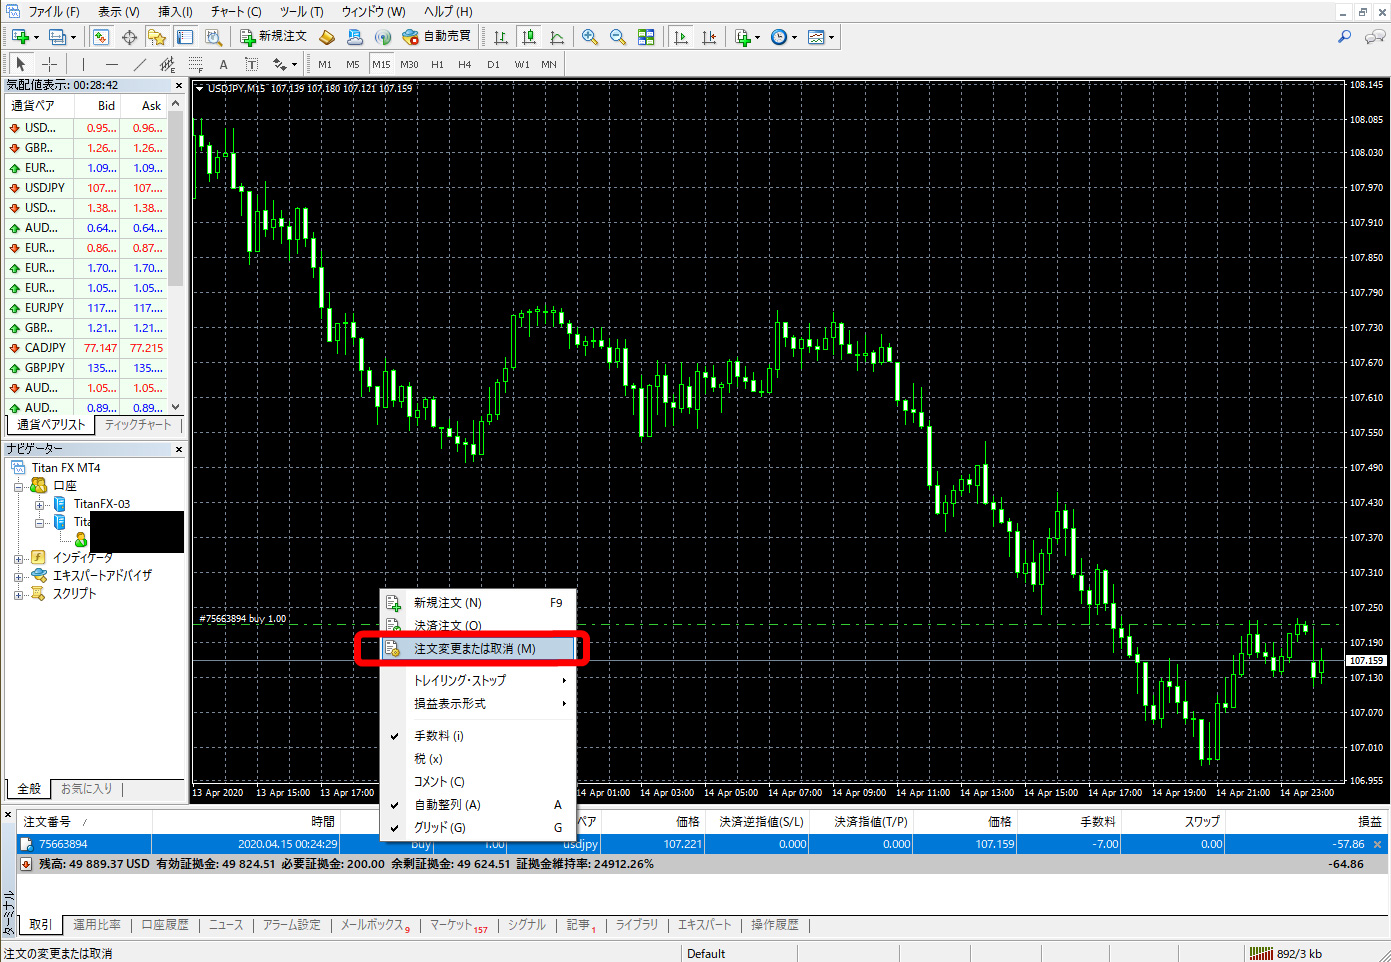Open a new chart window icon
Screen dimensions: 1391x962
19,37
